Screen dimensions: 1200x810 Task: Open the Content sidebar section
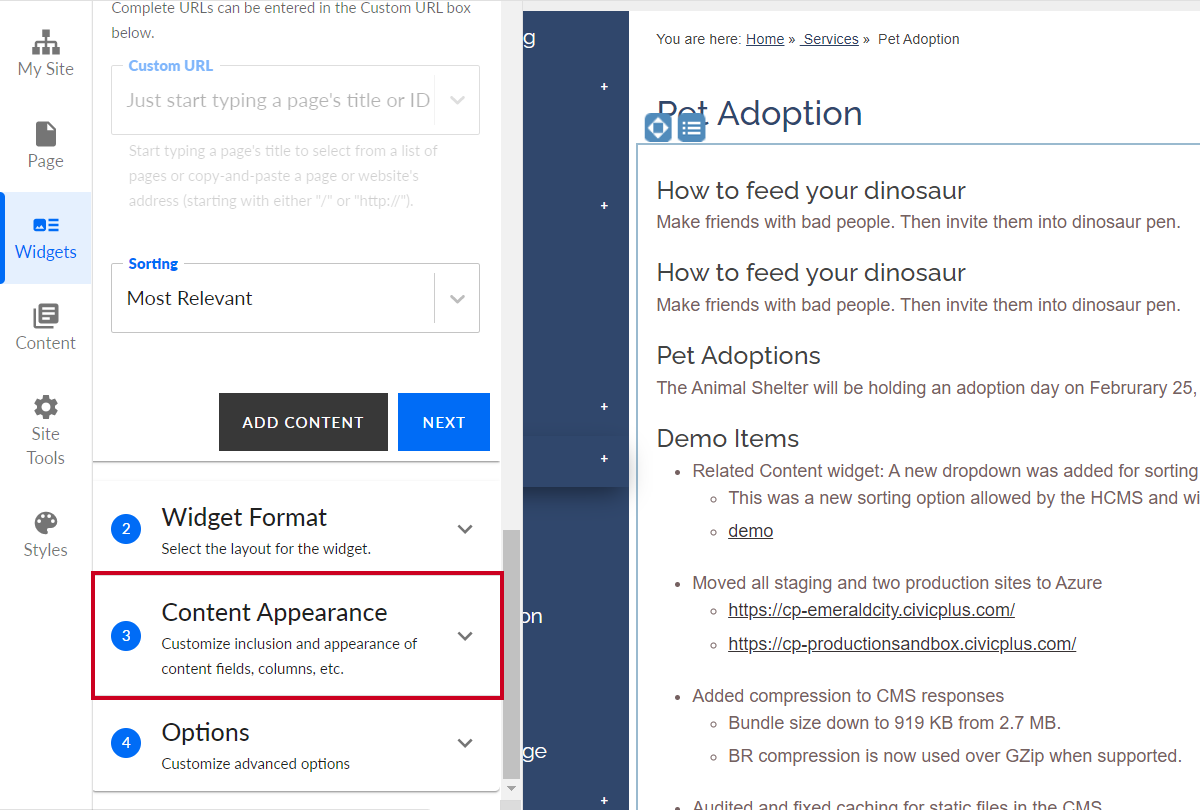(x=46, y=329)
